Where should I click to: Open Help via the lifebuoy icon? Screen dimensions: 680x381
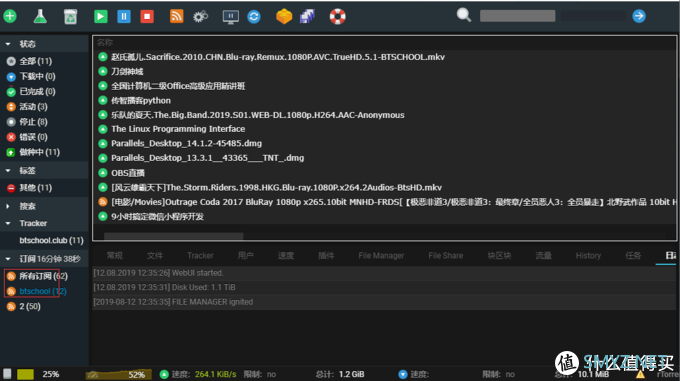point(337,16)
